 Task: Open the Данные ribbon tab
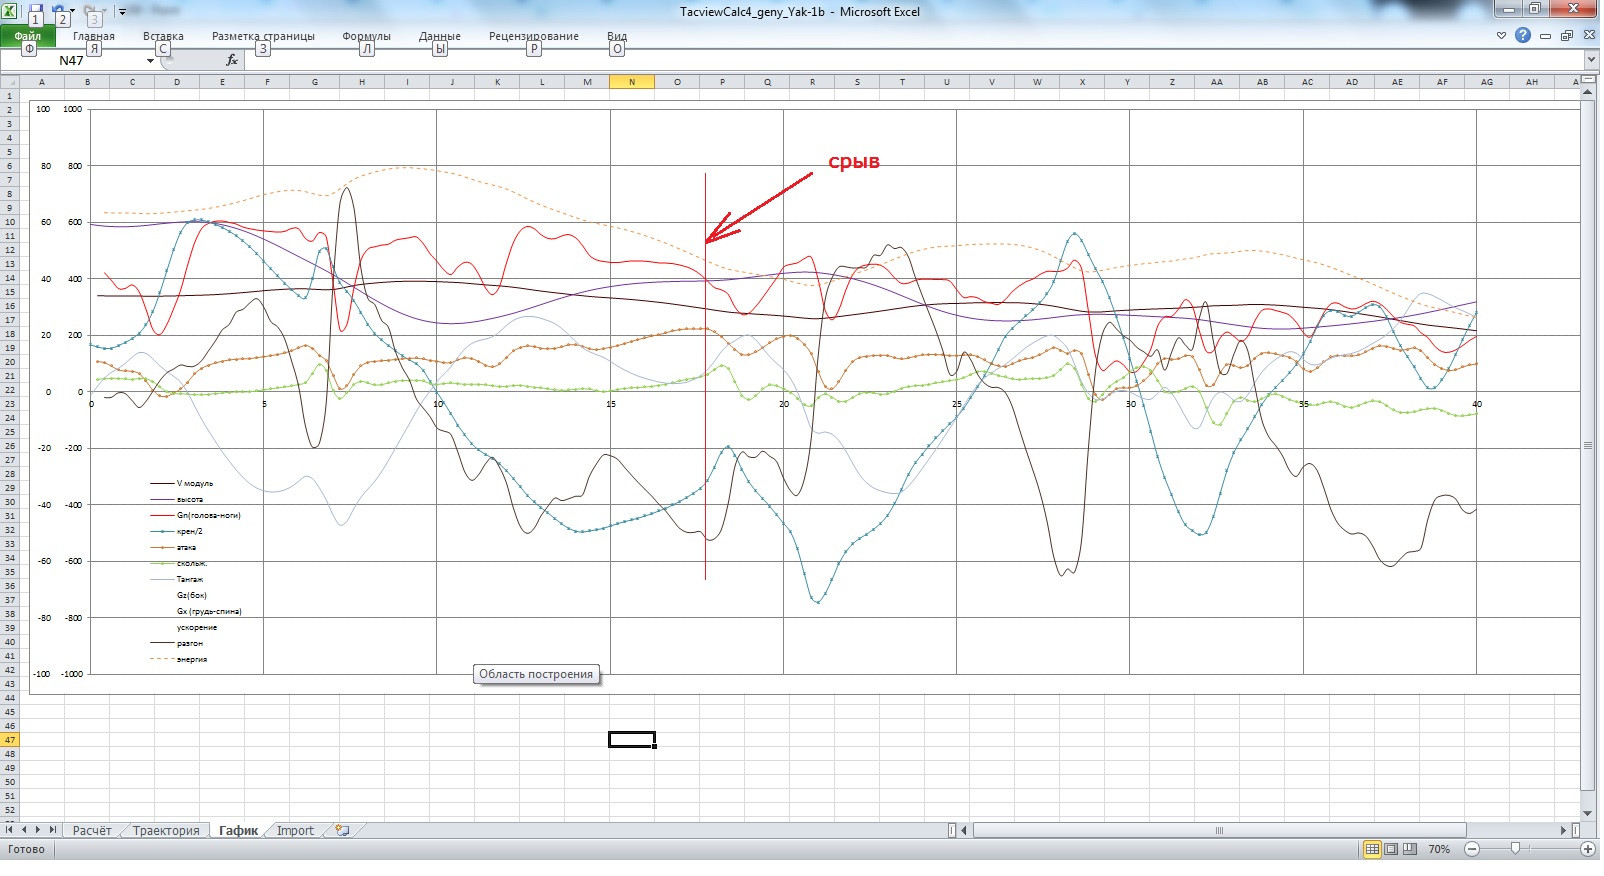tap(440, 36)
